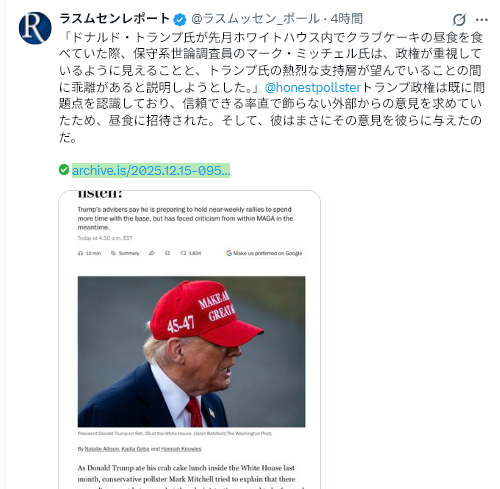Image resolution: width=500 pixels, height=489 pixels.
Task: Click the article bookmark icon
Action: 168,253
